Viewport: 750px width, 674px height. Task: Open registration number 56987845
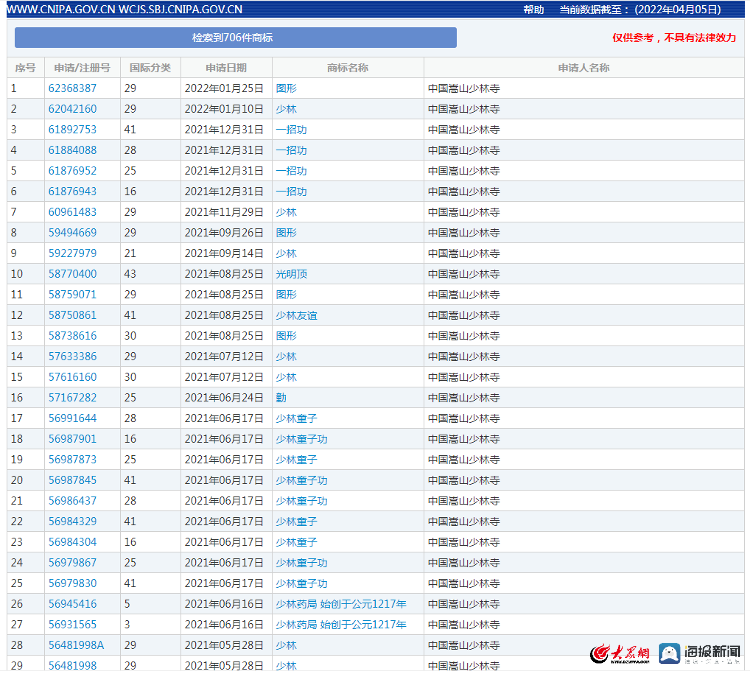pos(72,480)
